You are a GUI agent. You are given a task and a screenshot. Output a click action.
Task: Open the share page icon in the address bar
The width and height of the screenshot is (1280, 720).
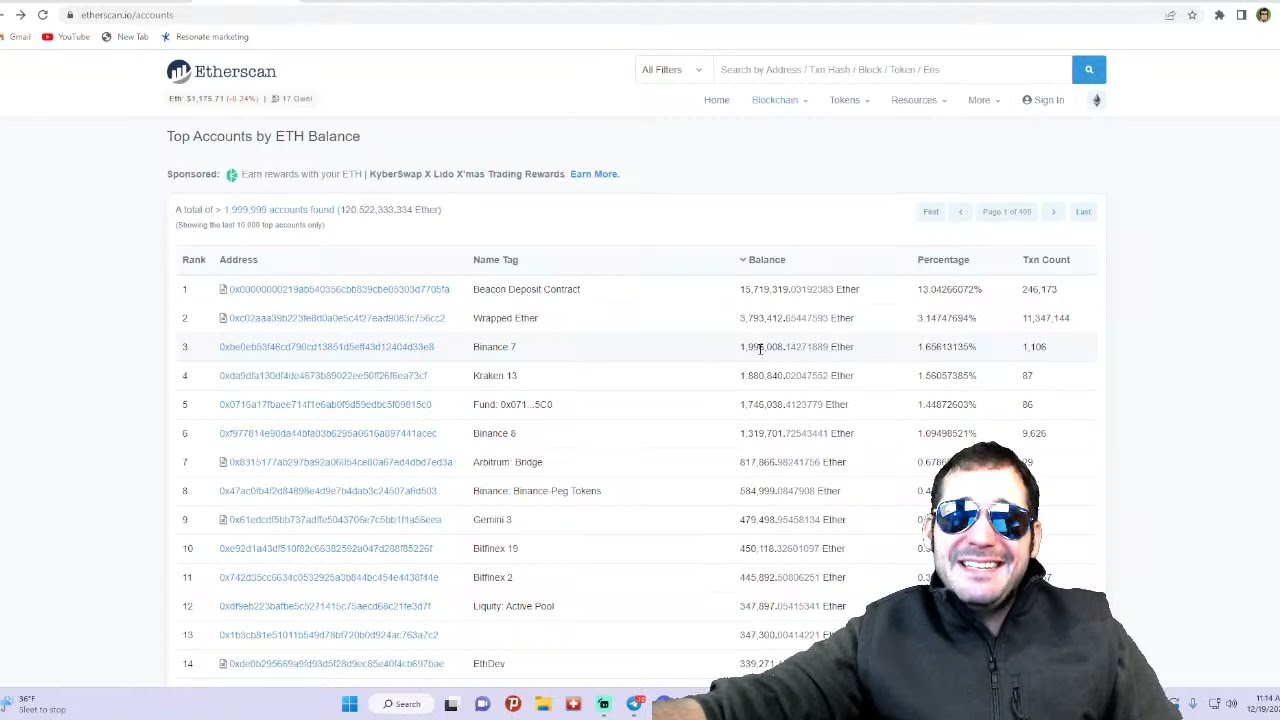coord(1170,15)
